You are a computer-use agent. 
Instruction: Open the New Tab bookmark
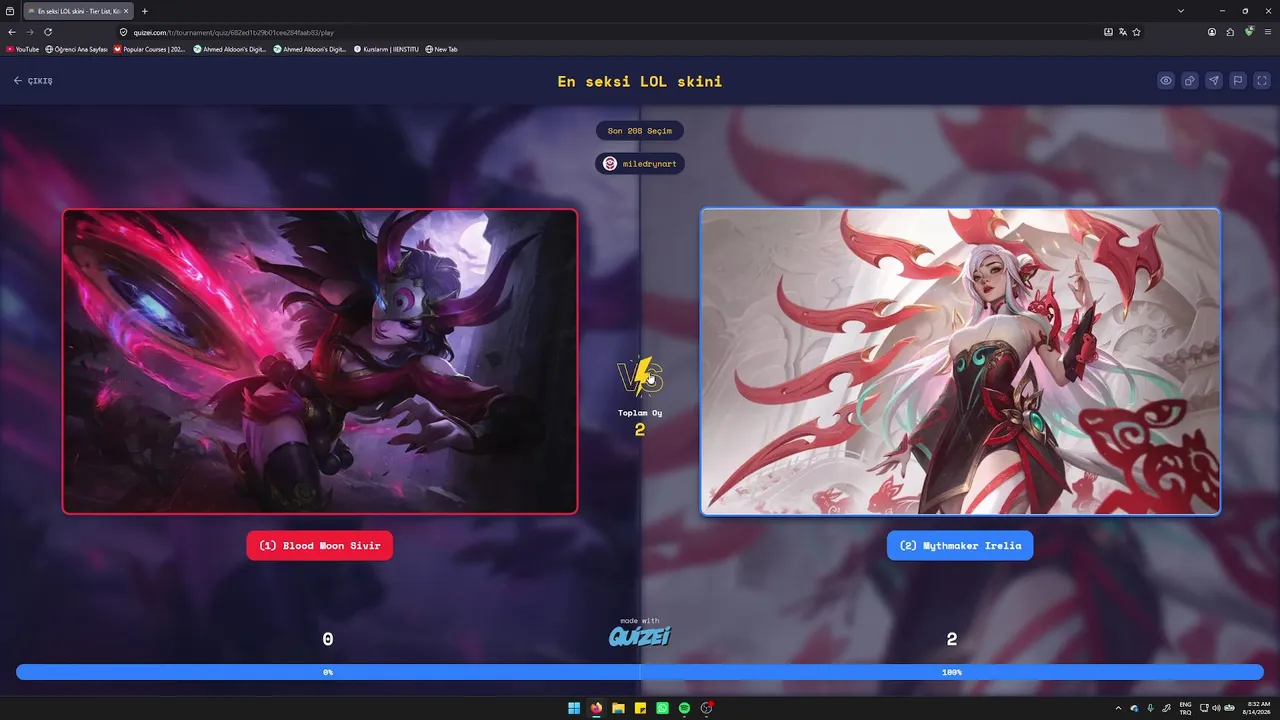tap(441, 49)
